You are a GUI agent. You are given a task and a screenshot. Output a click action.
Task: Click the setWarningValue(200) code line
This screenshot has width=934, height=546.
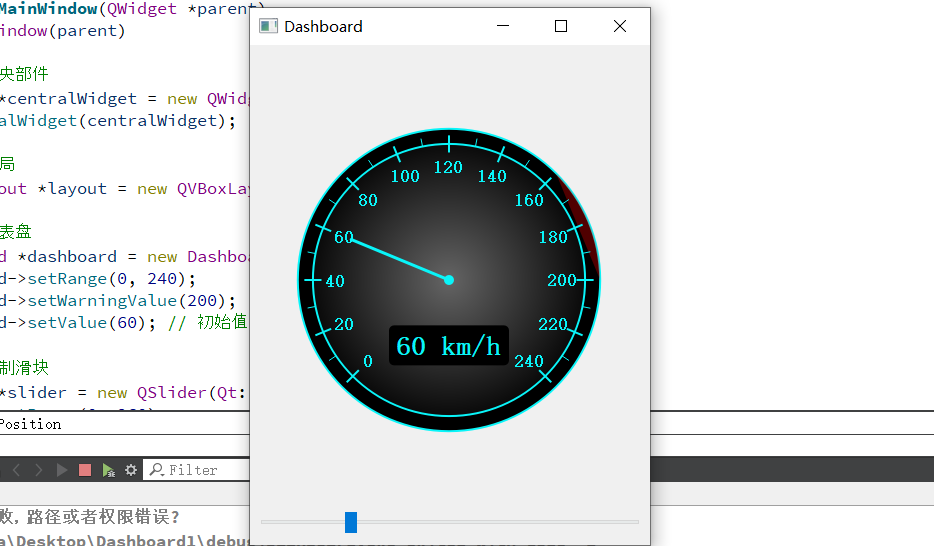tap(118, 301)
